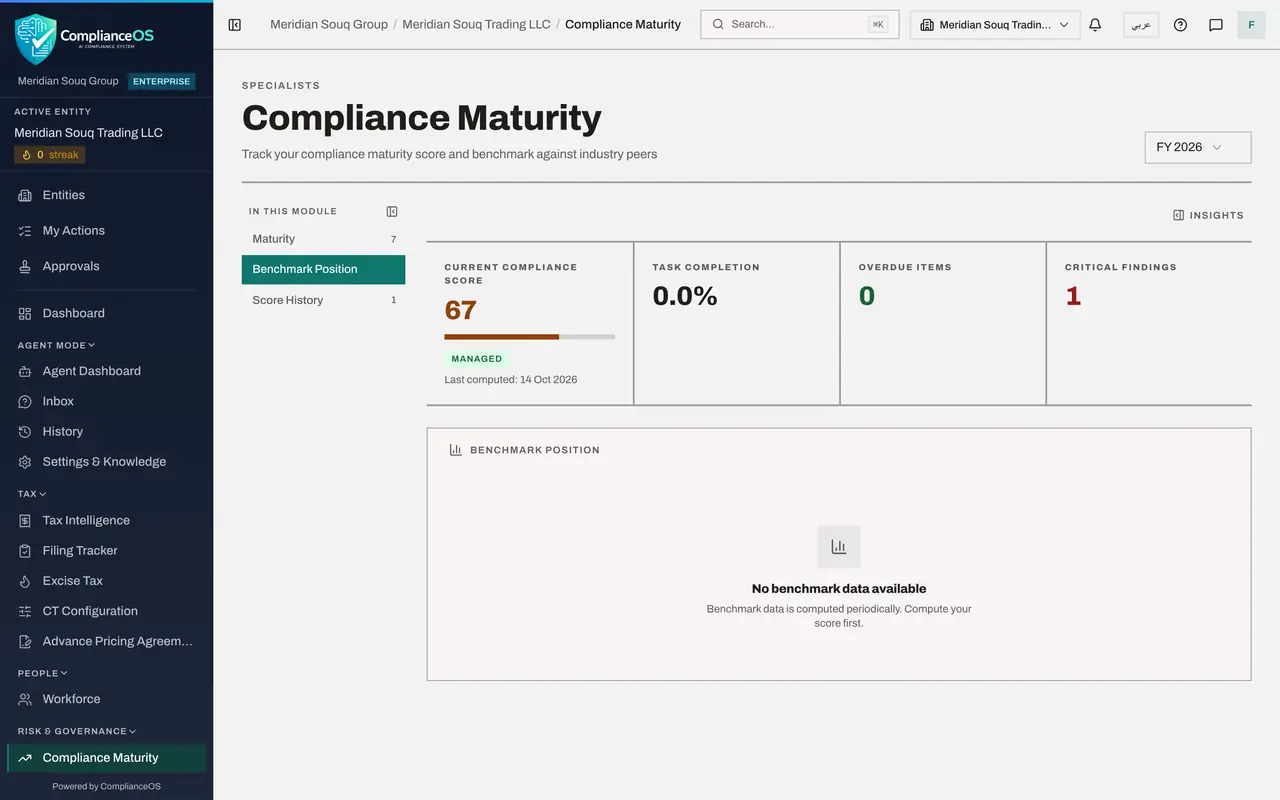Open Tax Intelligence in the sidebar
Screen dimensions: 1280x800
click(x=106, y=521)
